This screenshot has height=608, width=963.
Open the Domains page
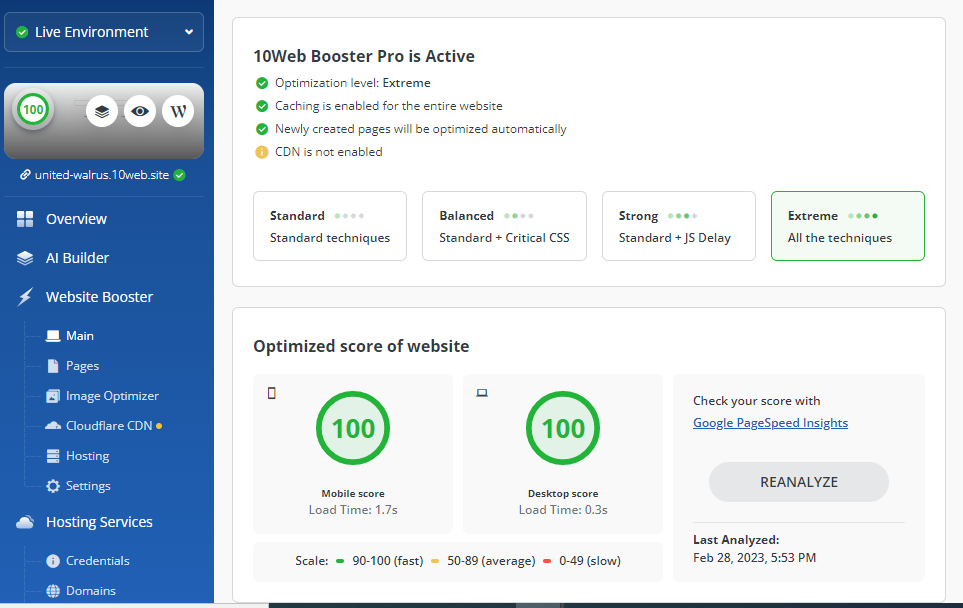90,591
